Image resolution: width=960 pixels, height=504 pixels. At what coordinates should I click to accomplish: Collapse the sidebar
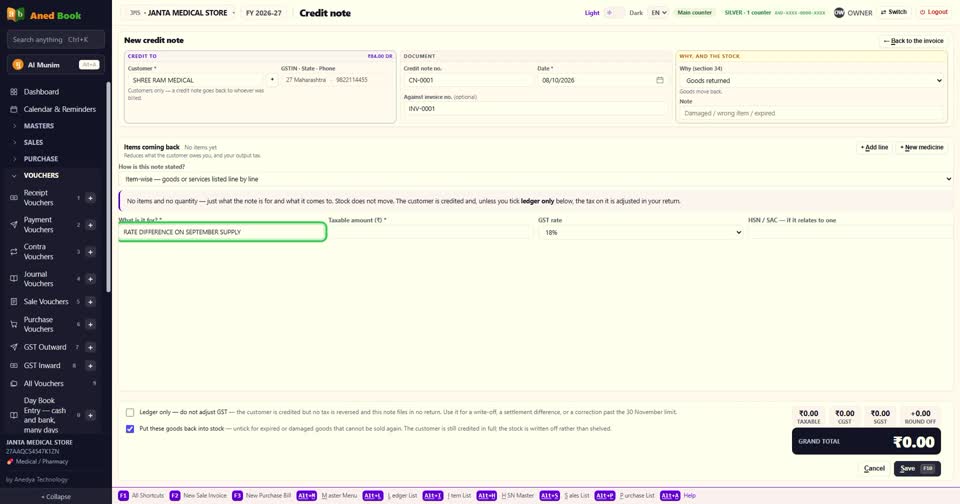point(56,497)
